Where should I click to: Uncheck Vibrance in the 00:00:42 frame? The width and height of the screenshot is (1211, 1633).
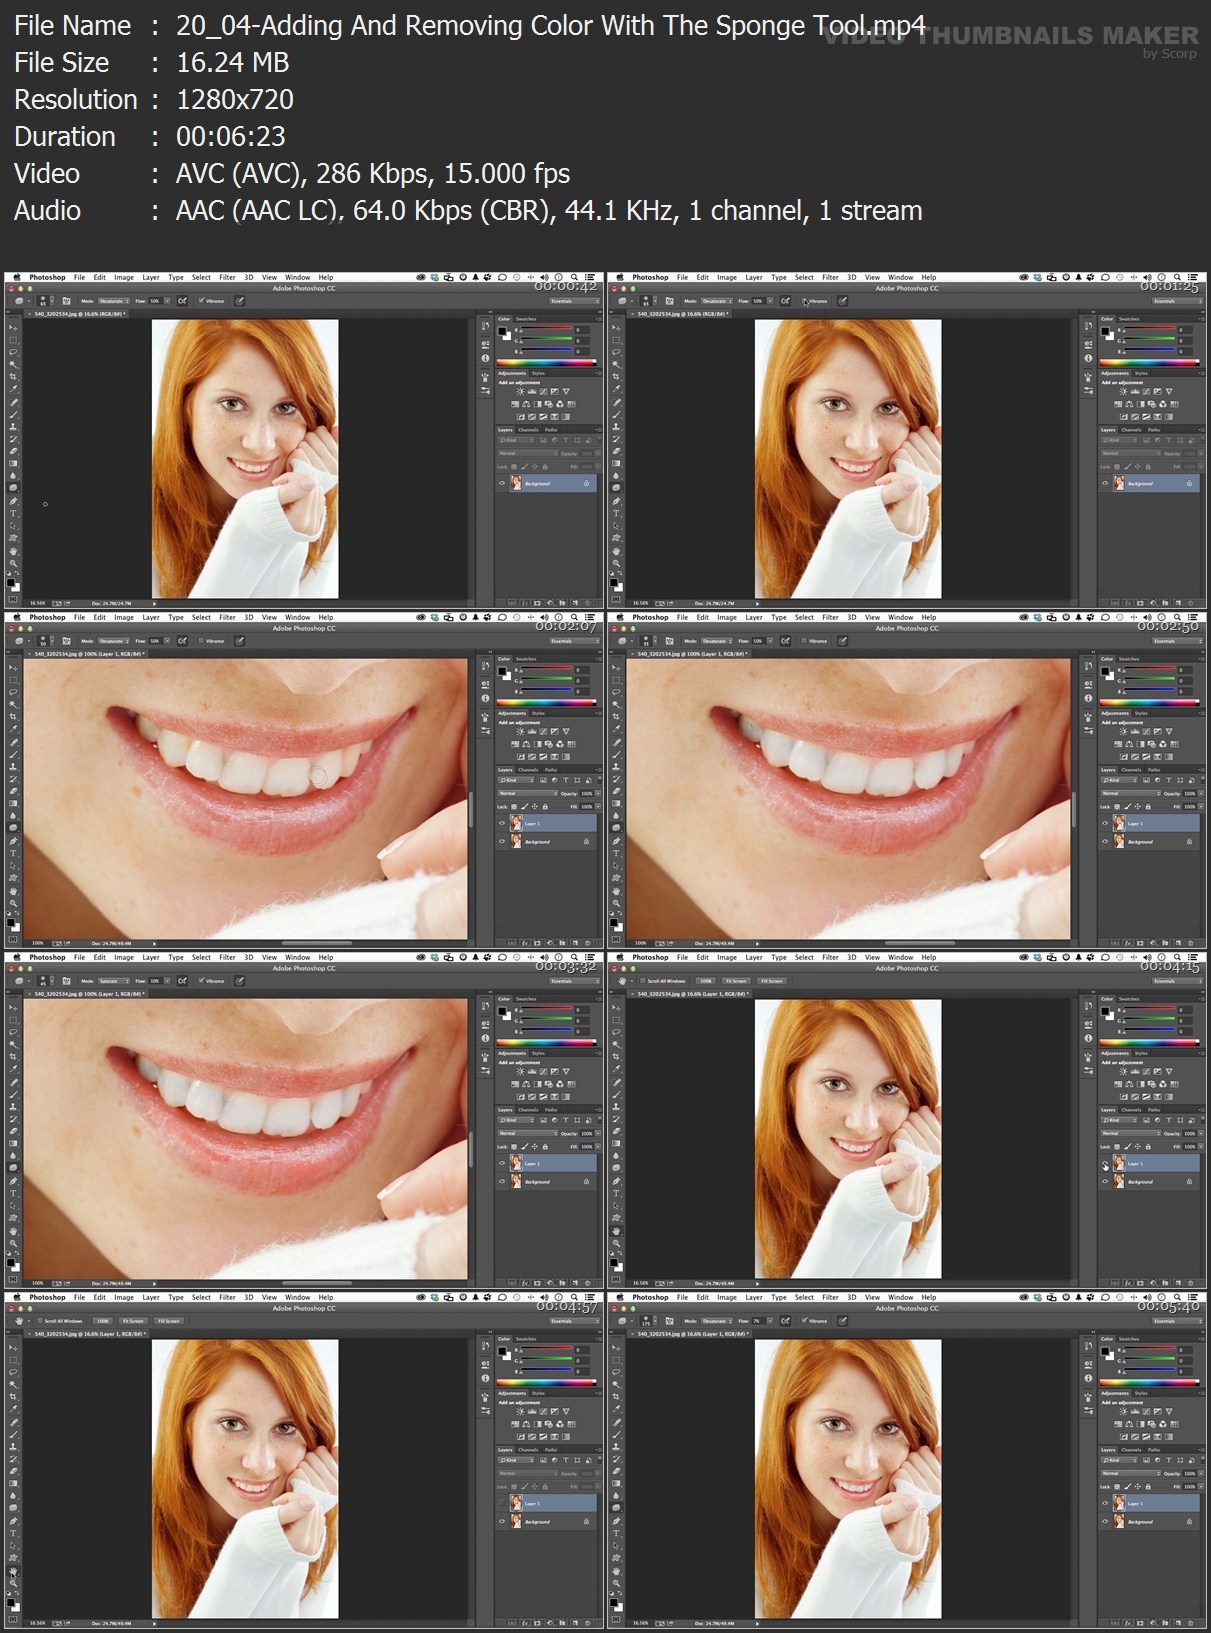click(201, 300)
